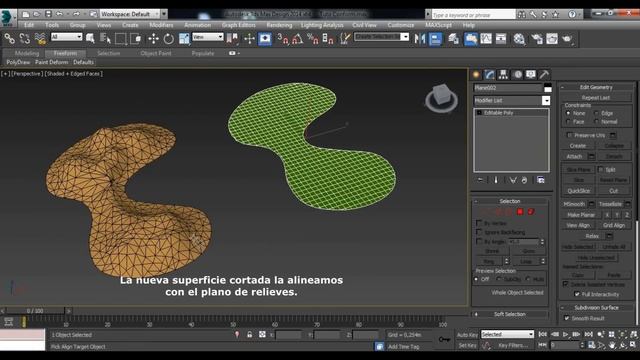Open the Modifiers menu
This screenshot has width=640, height=360.
point(161,25)
